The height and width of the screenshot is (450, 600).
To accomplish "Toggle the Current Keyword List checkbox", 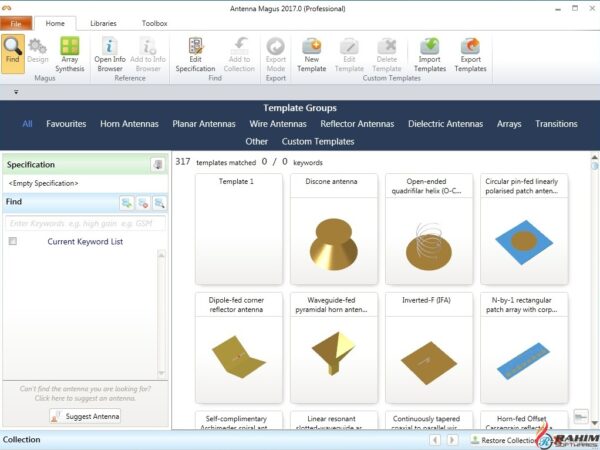I will tap(13, 241).
